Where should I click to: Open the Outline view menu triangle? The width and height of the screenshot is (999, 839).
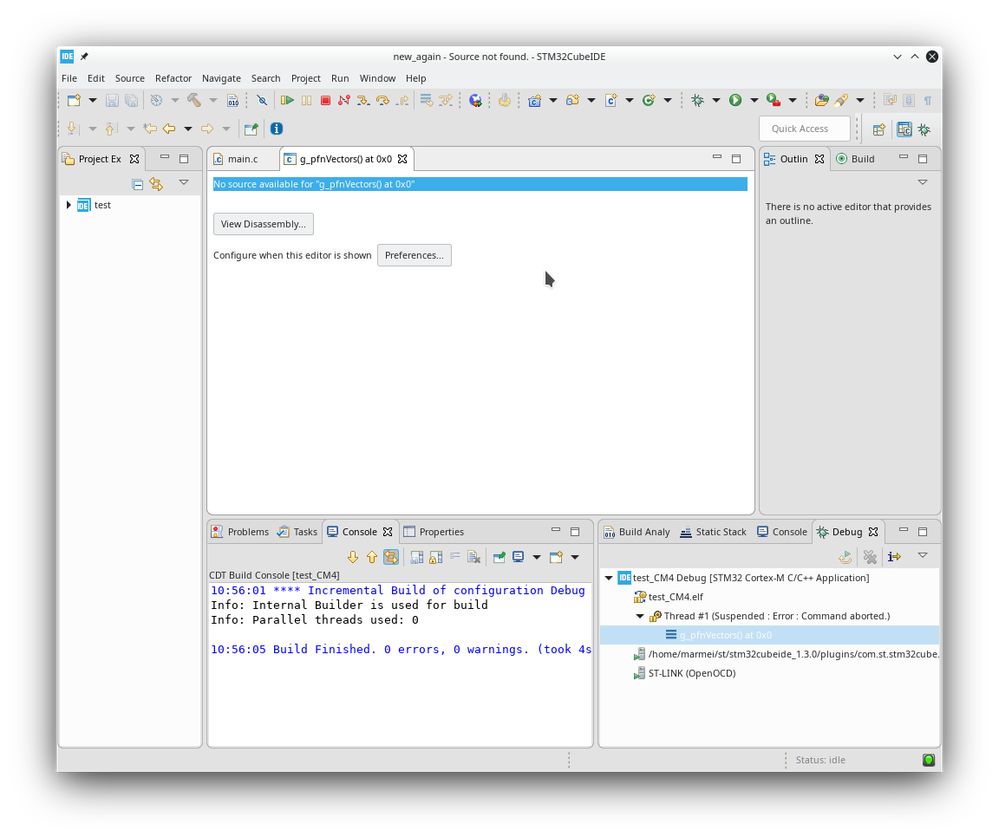click(x=923, y=182)
